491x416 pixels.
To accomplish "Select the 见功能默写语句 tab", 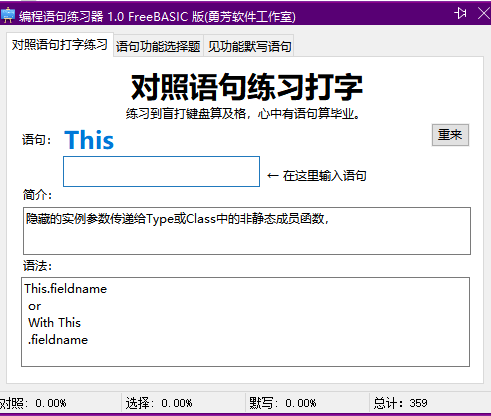I will pyautogui.click(x=249, y=46).
